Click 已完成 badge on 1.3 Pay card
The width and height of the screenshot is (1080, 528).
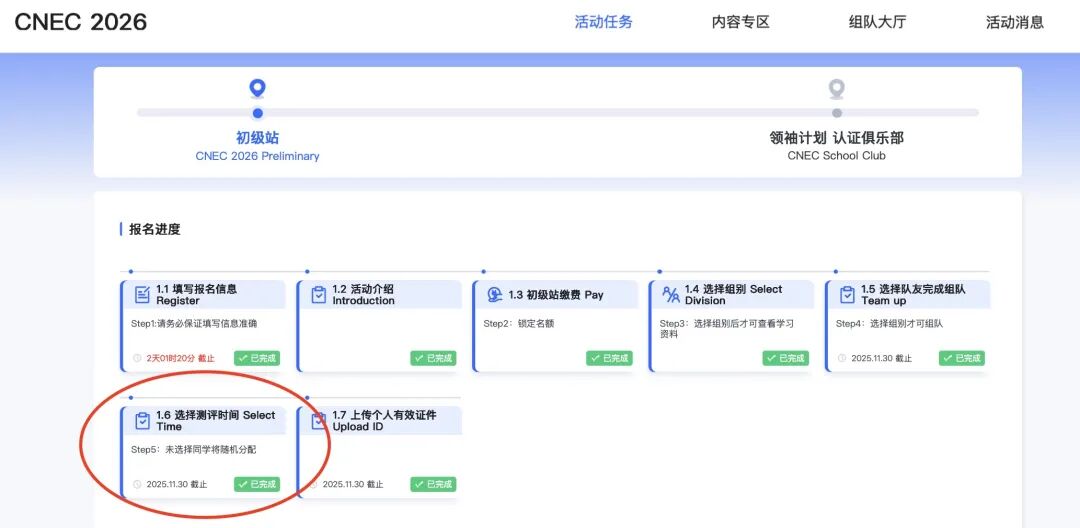click(610, 358)
